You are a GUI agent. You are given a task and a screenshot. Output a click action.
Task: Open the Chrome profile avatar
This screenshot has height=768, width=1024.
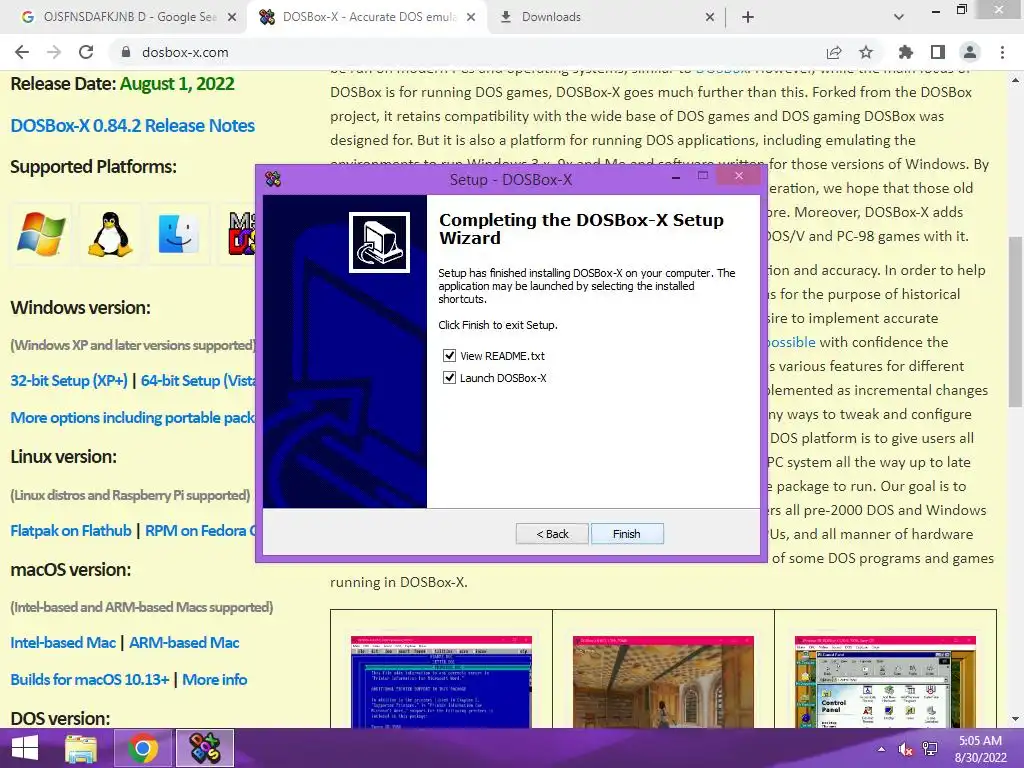point(970,52)
